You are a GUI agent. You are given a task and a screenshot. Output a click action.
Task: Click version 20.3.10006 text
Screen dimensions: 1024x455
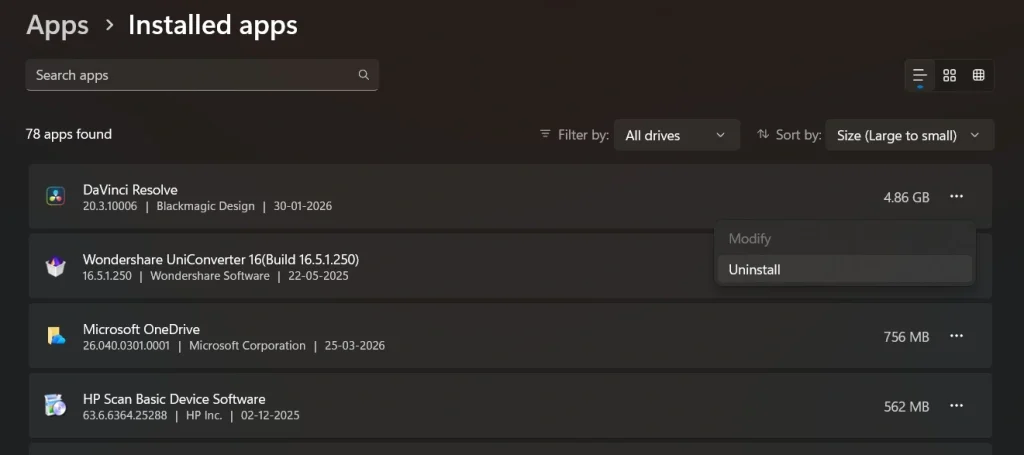(x=110, y=206)
